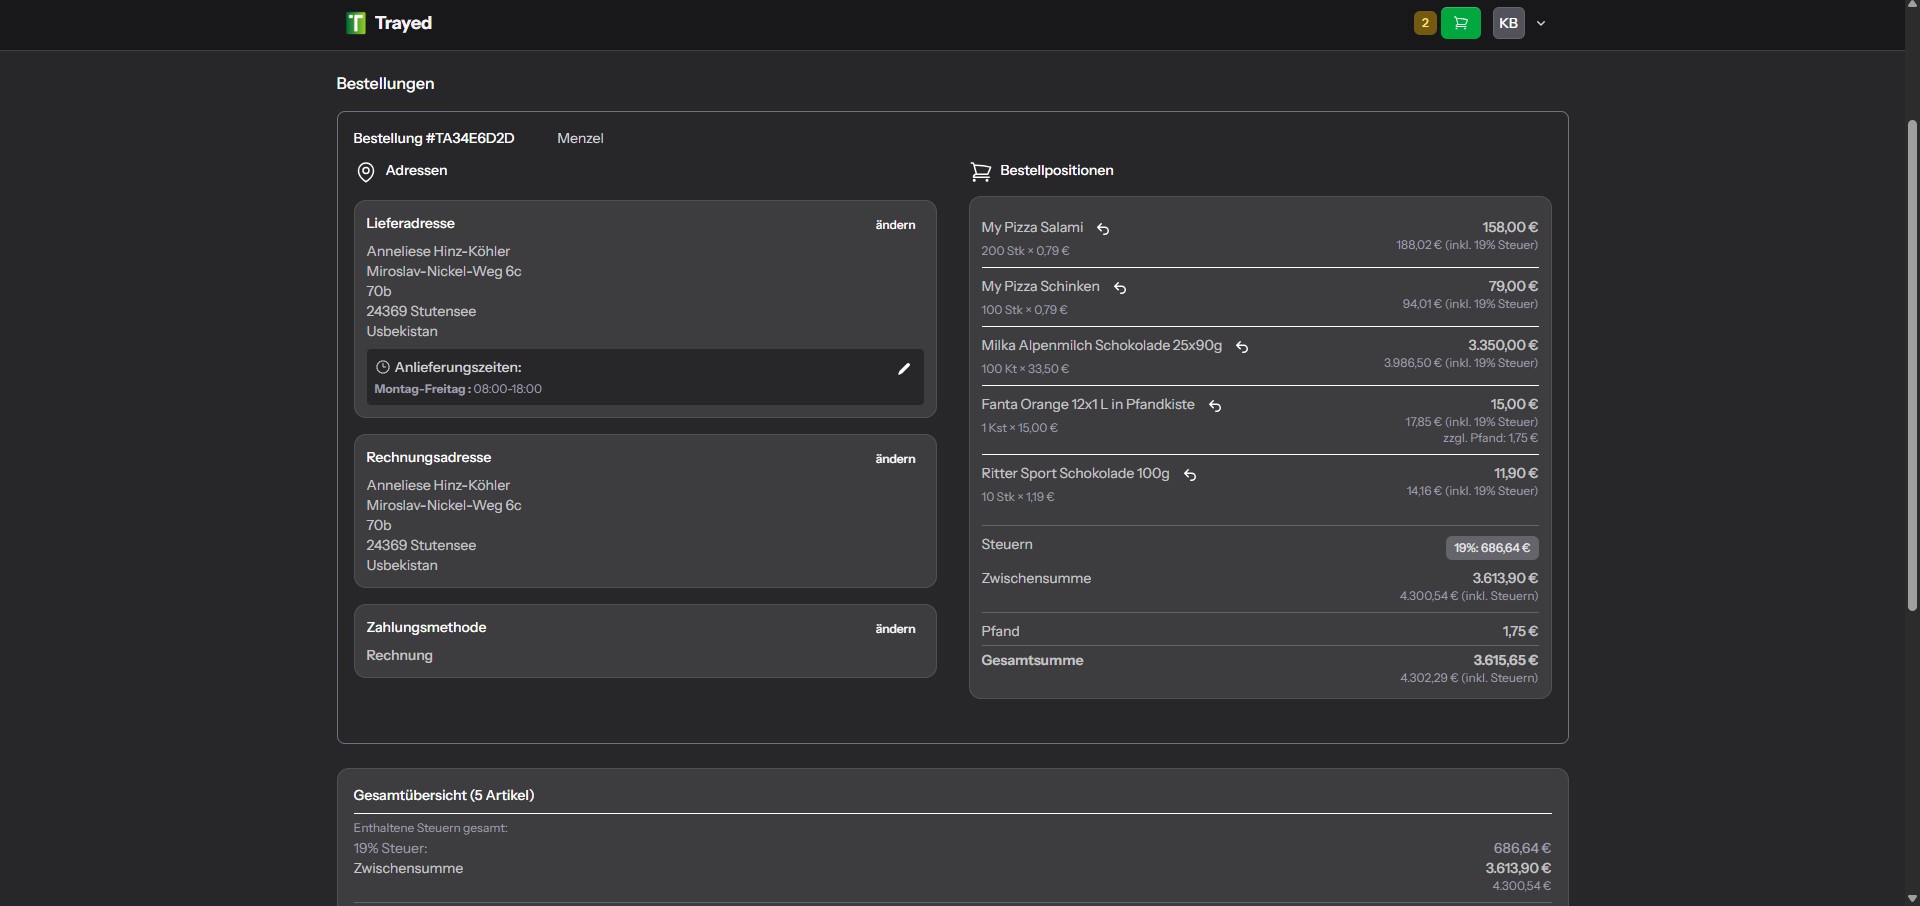Screen dimensions: 1920x906
Task: Click the Menzel label on the order
Action: 580,138
